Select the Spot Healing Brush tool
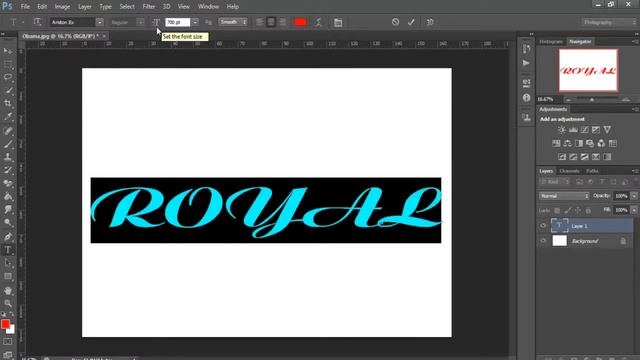 pos(8,131)
